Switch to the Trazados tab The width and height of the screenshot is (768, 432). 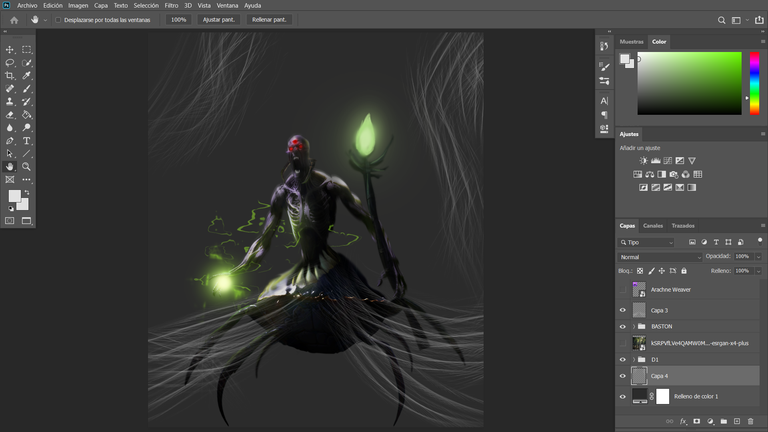(x=683, y=226)
